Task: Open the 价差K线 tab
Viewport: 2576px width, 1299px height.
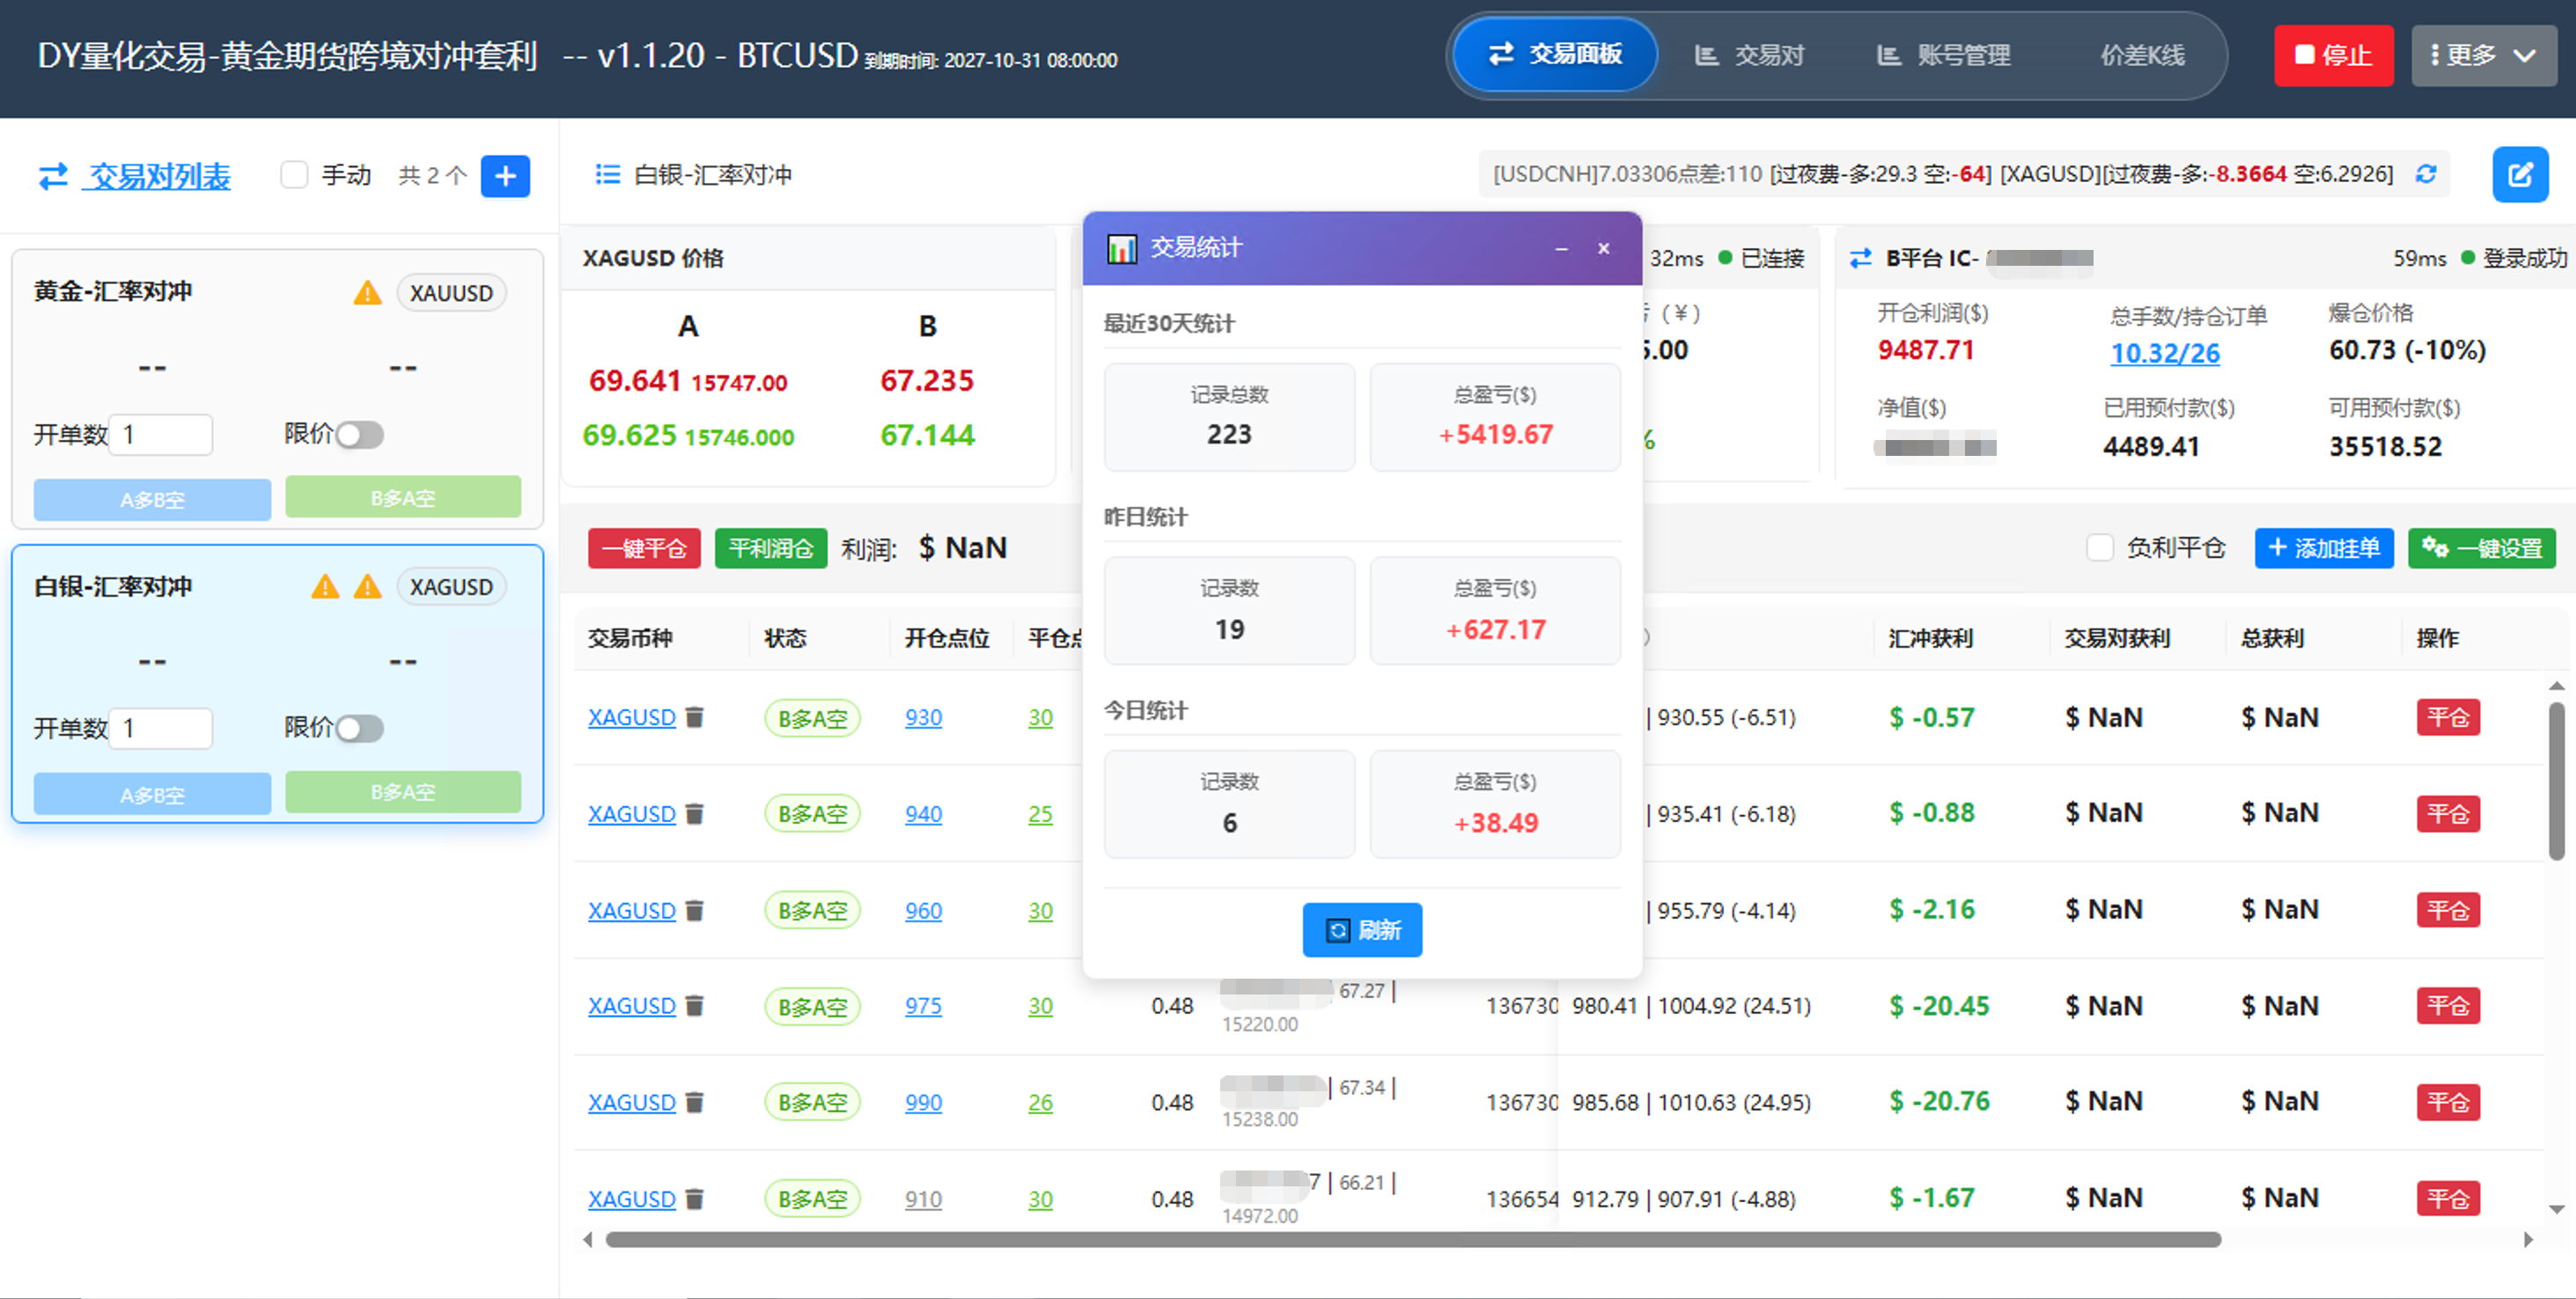Action: click(x=2142, y=55)
